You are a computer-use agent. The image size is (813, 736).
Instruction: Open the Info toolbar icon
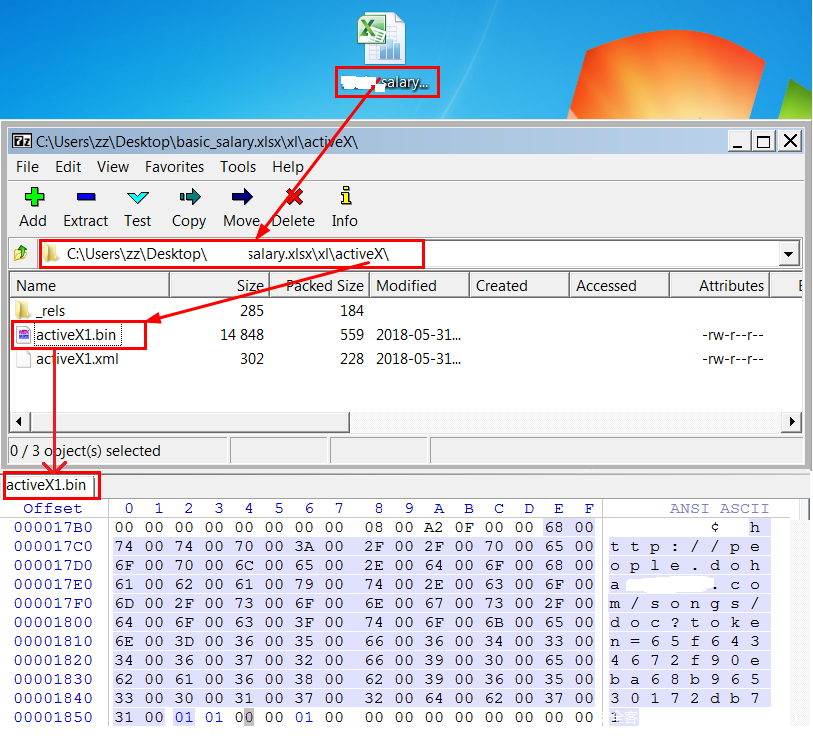(x=345, y=196)
